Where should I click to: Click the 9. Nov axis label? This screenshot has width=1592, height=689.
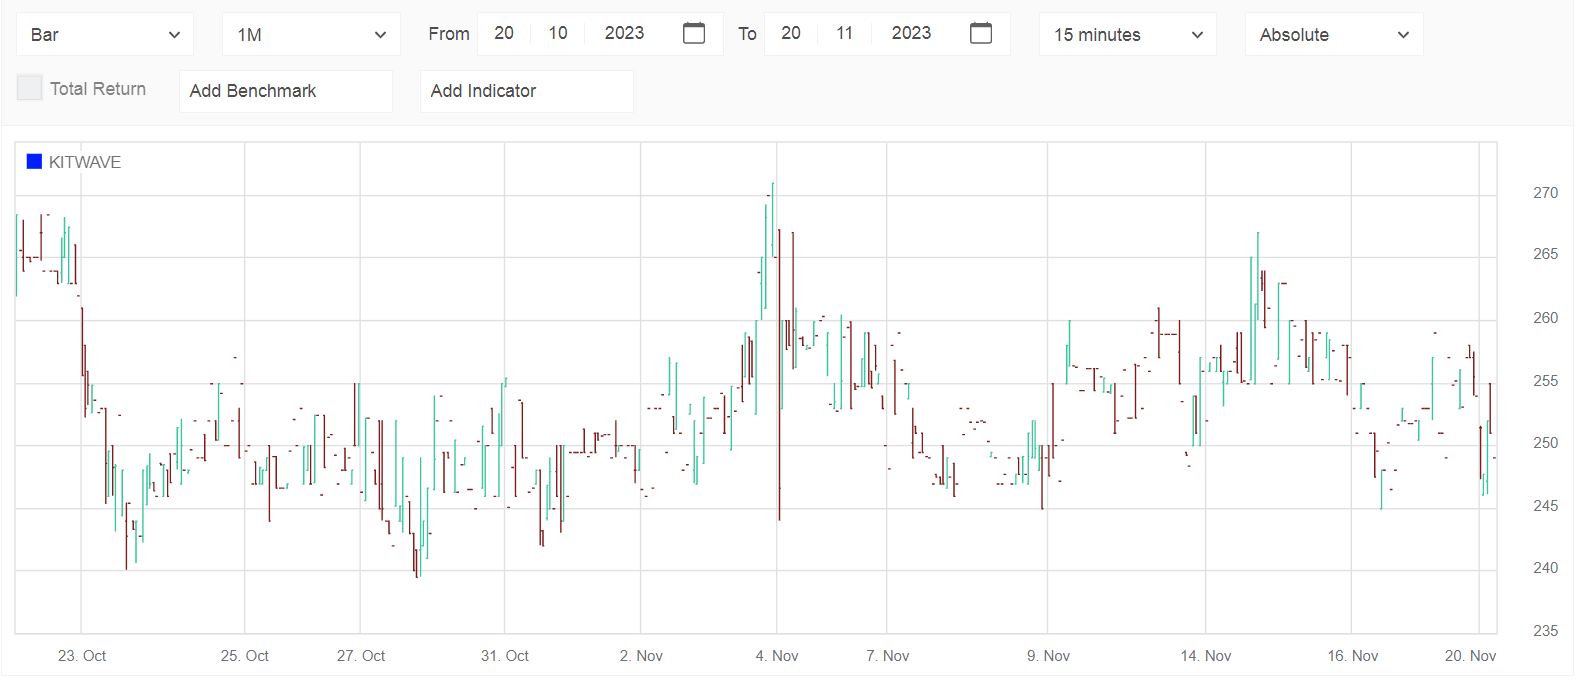(x=1048, y=656)
